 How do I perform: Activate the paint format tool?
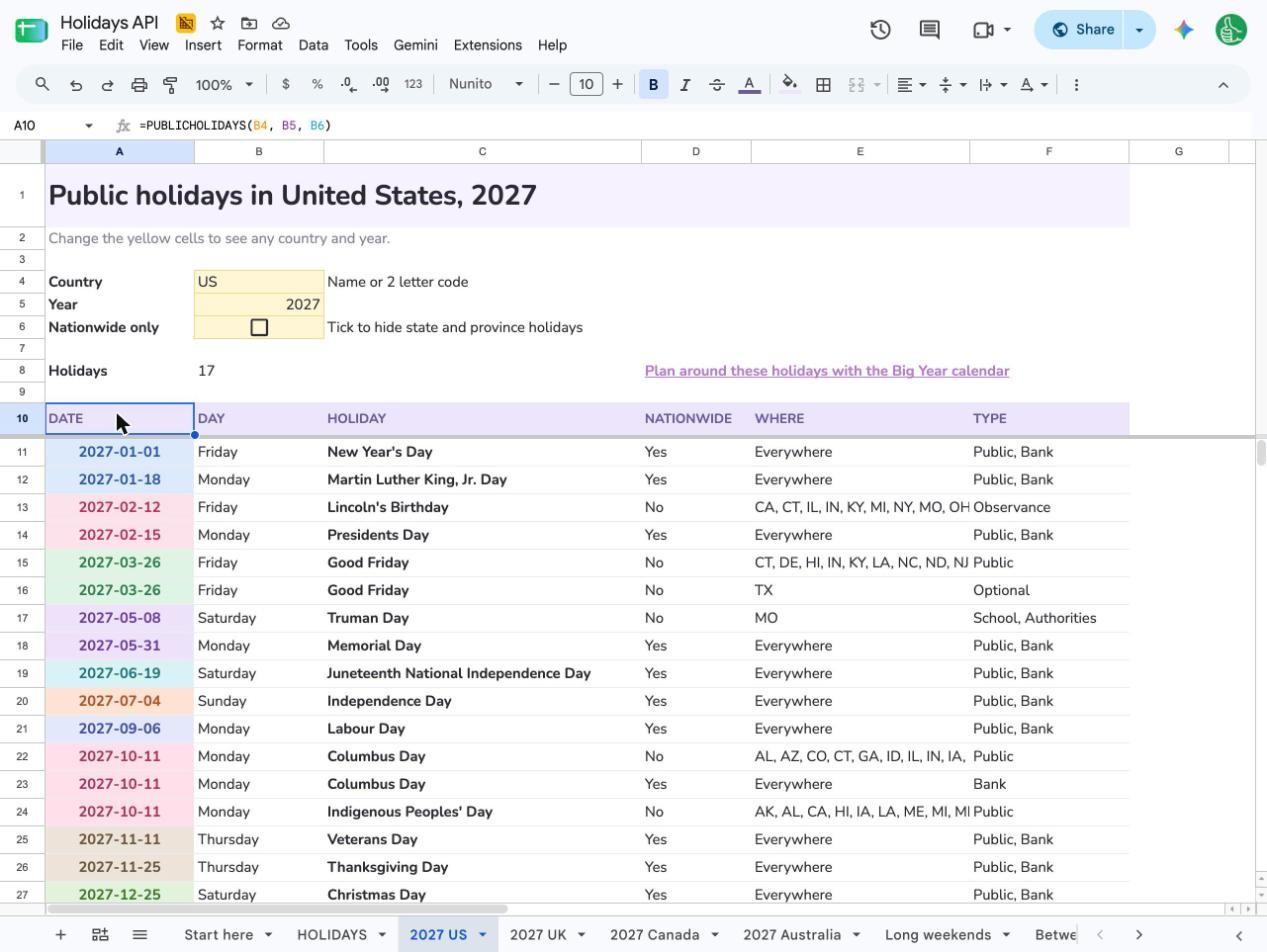click(170, 85)
